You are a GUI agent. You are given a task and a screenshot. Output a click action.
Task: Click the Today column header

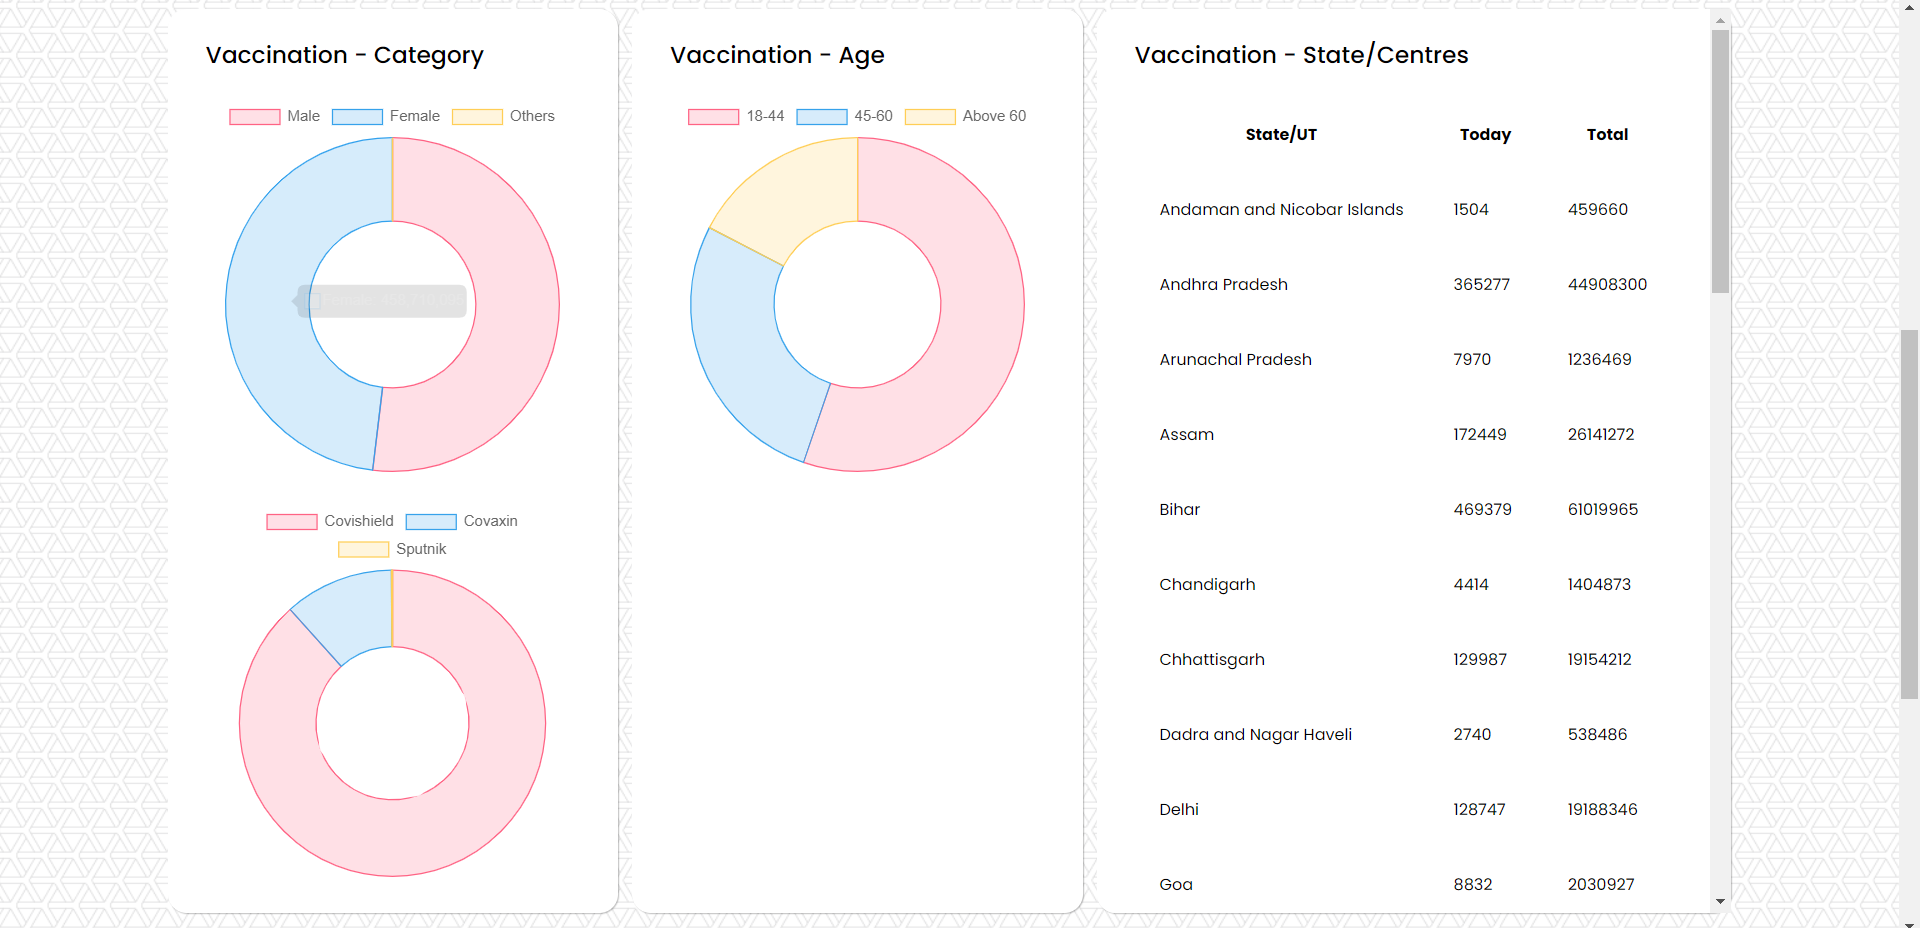pos(1485,134)
